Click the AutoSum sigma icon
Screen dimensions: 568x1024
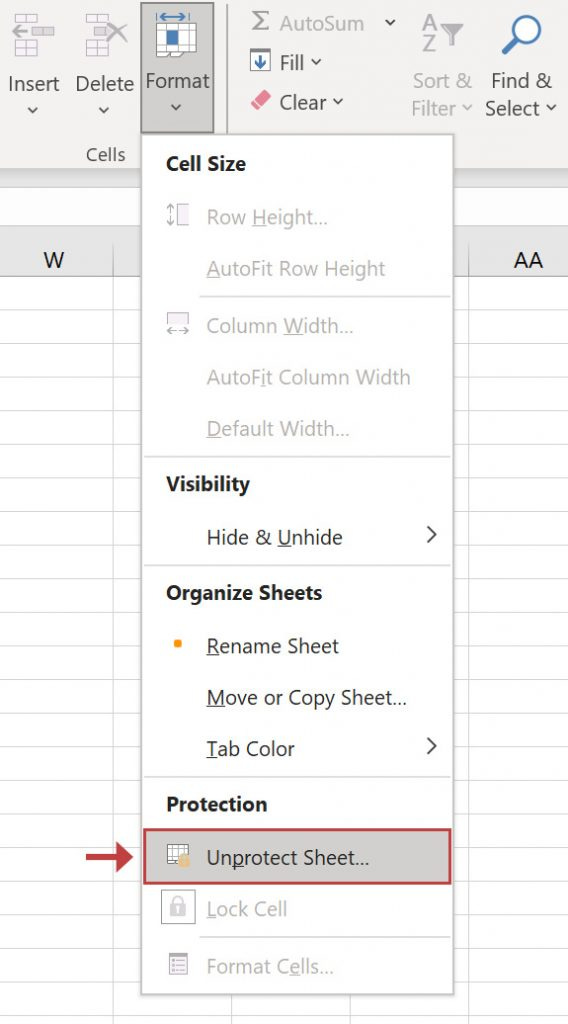(x=260, y=22)
